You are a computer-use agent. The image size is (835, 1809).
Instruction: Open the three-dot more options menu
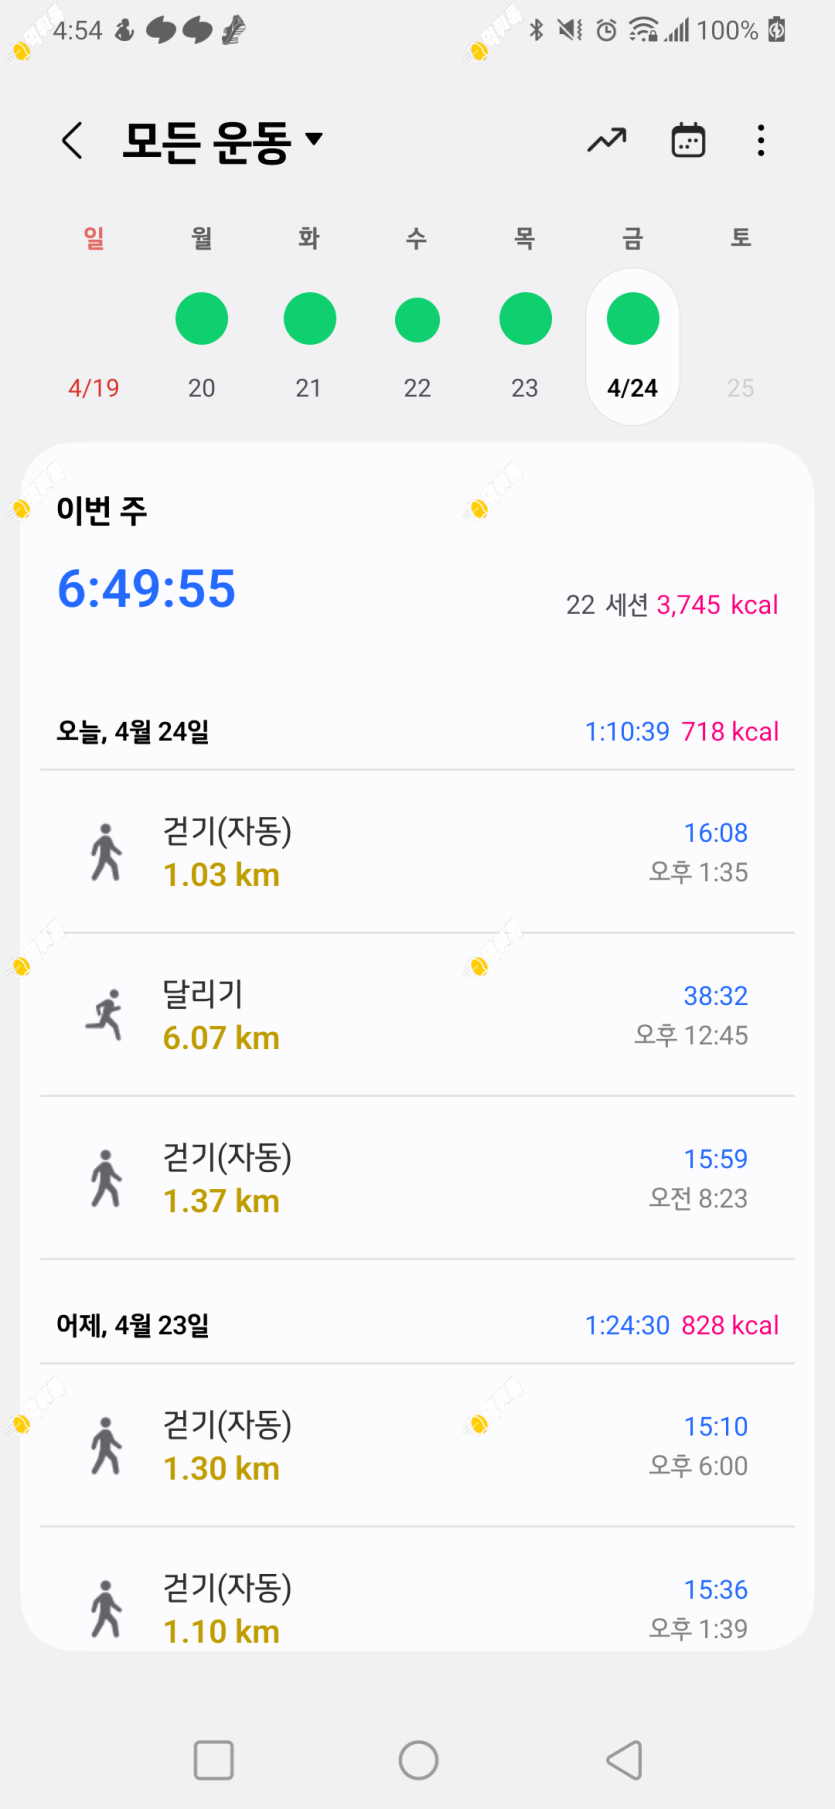tap(761, 141)
